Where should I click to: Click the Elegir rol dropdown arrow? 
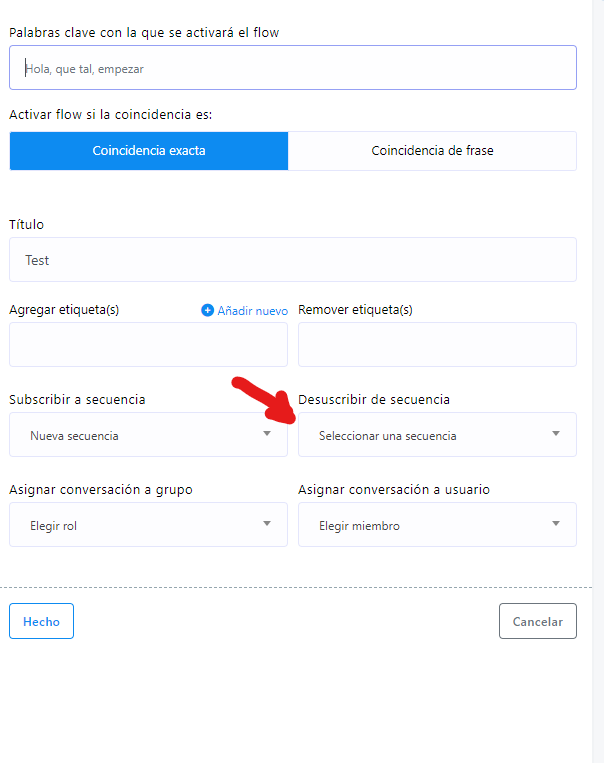(x=267, y=523)
